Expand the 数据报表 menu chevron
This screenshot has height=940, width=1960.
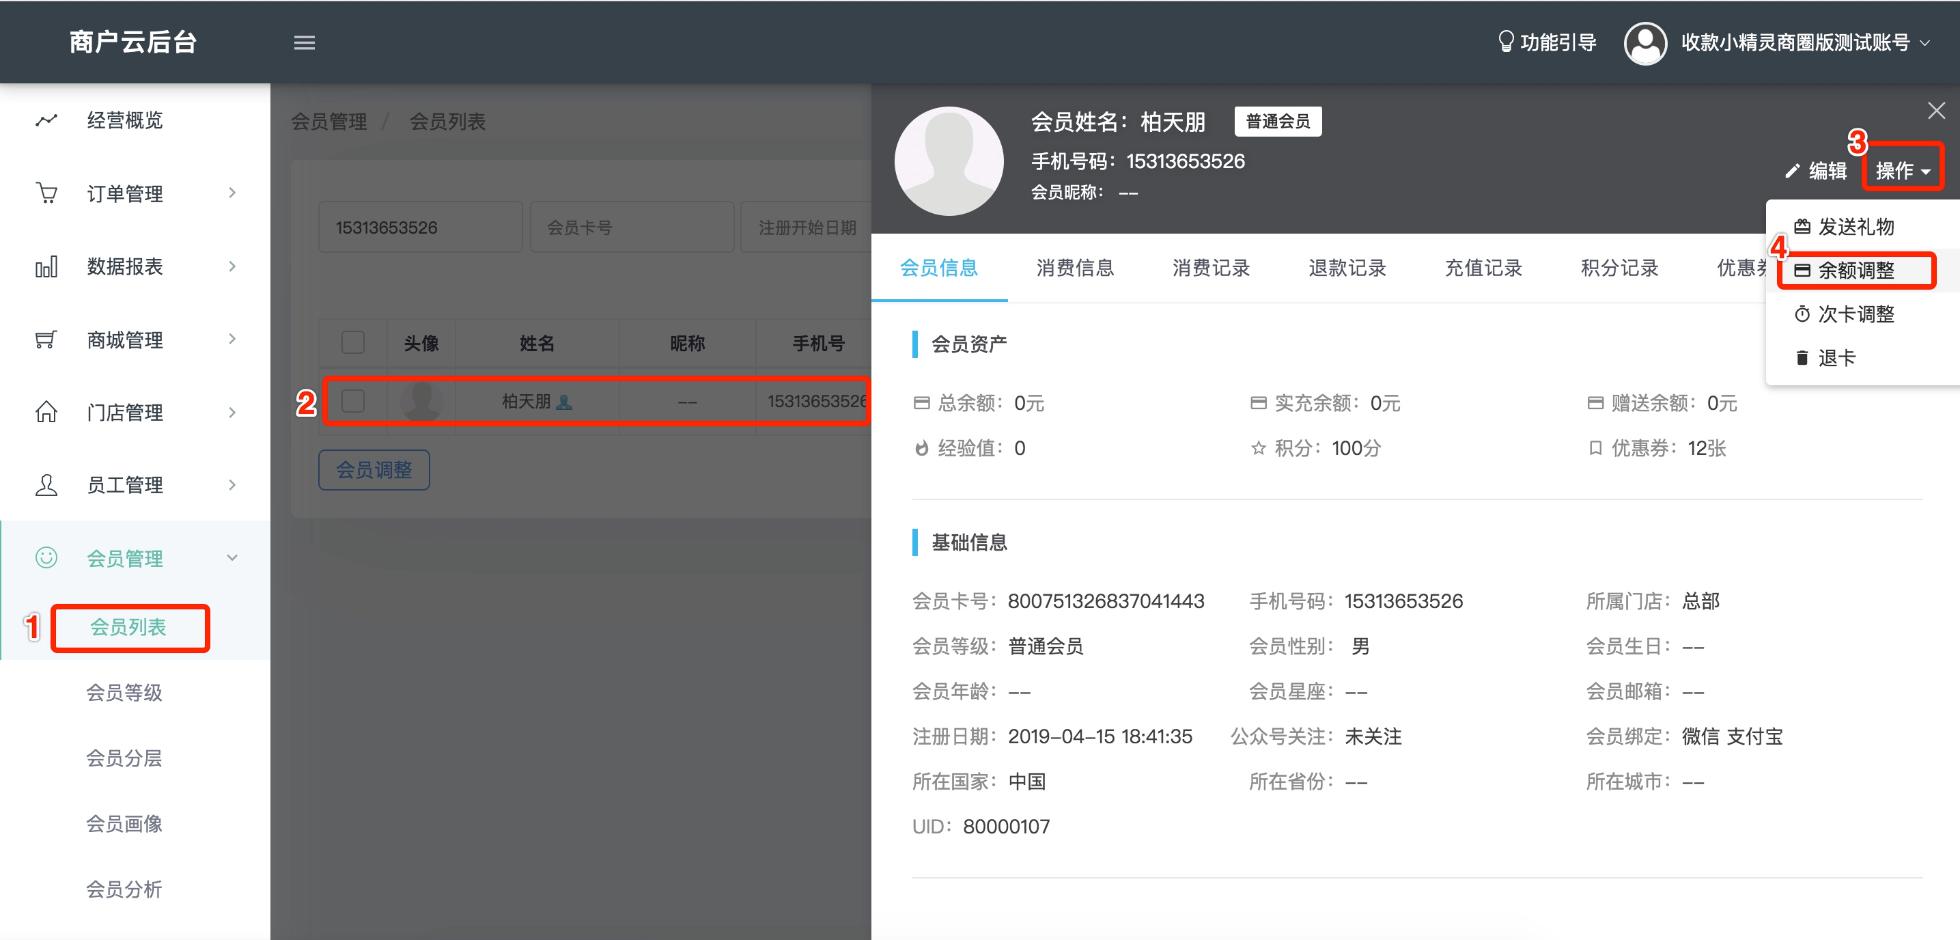pos(232,266)
